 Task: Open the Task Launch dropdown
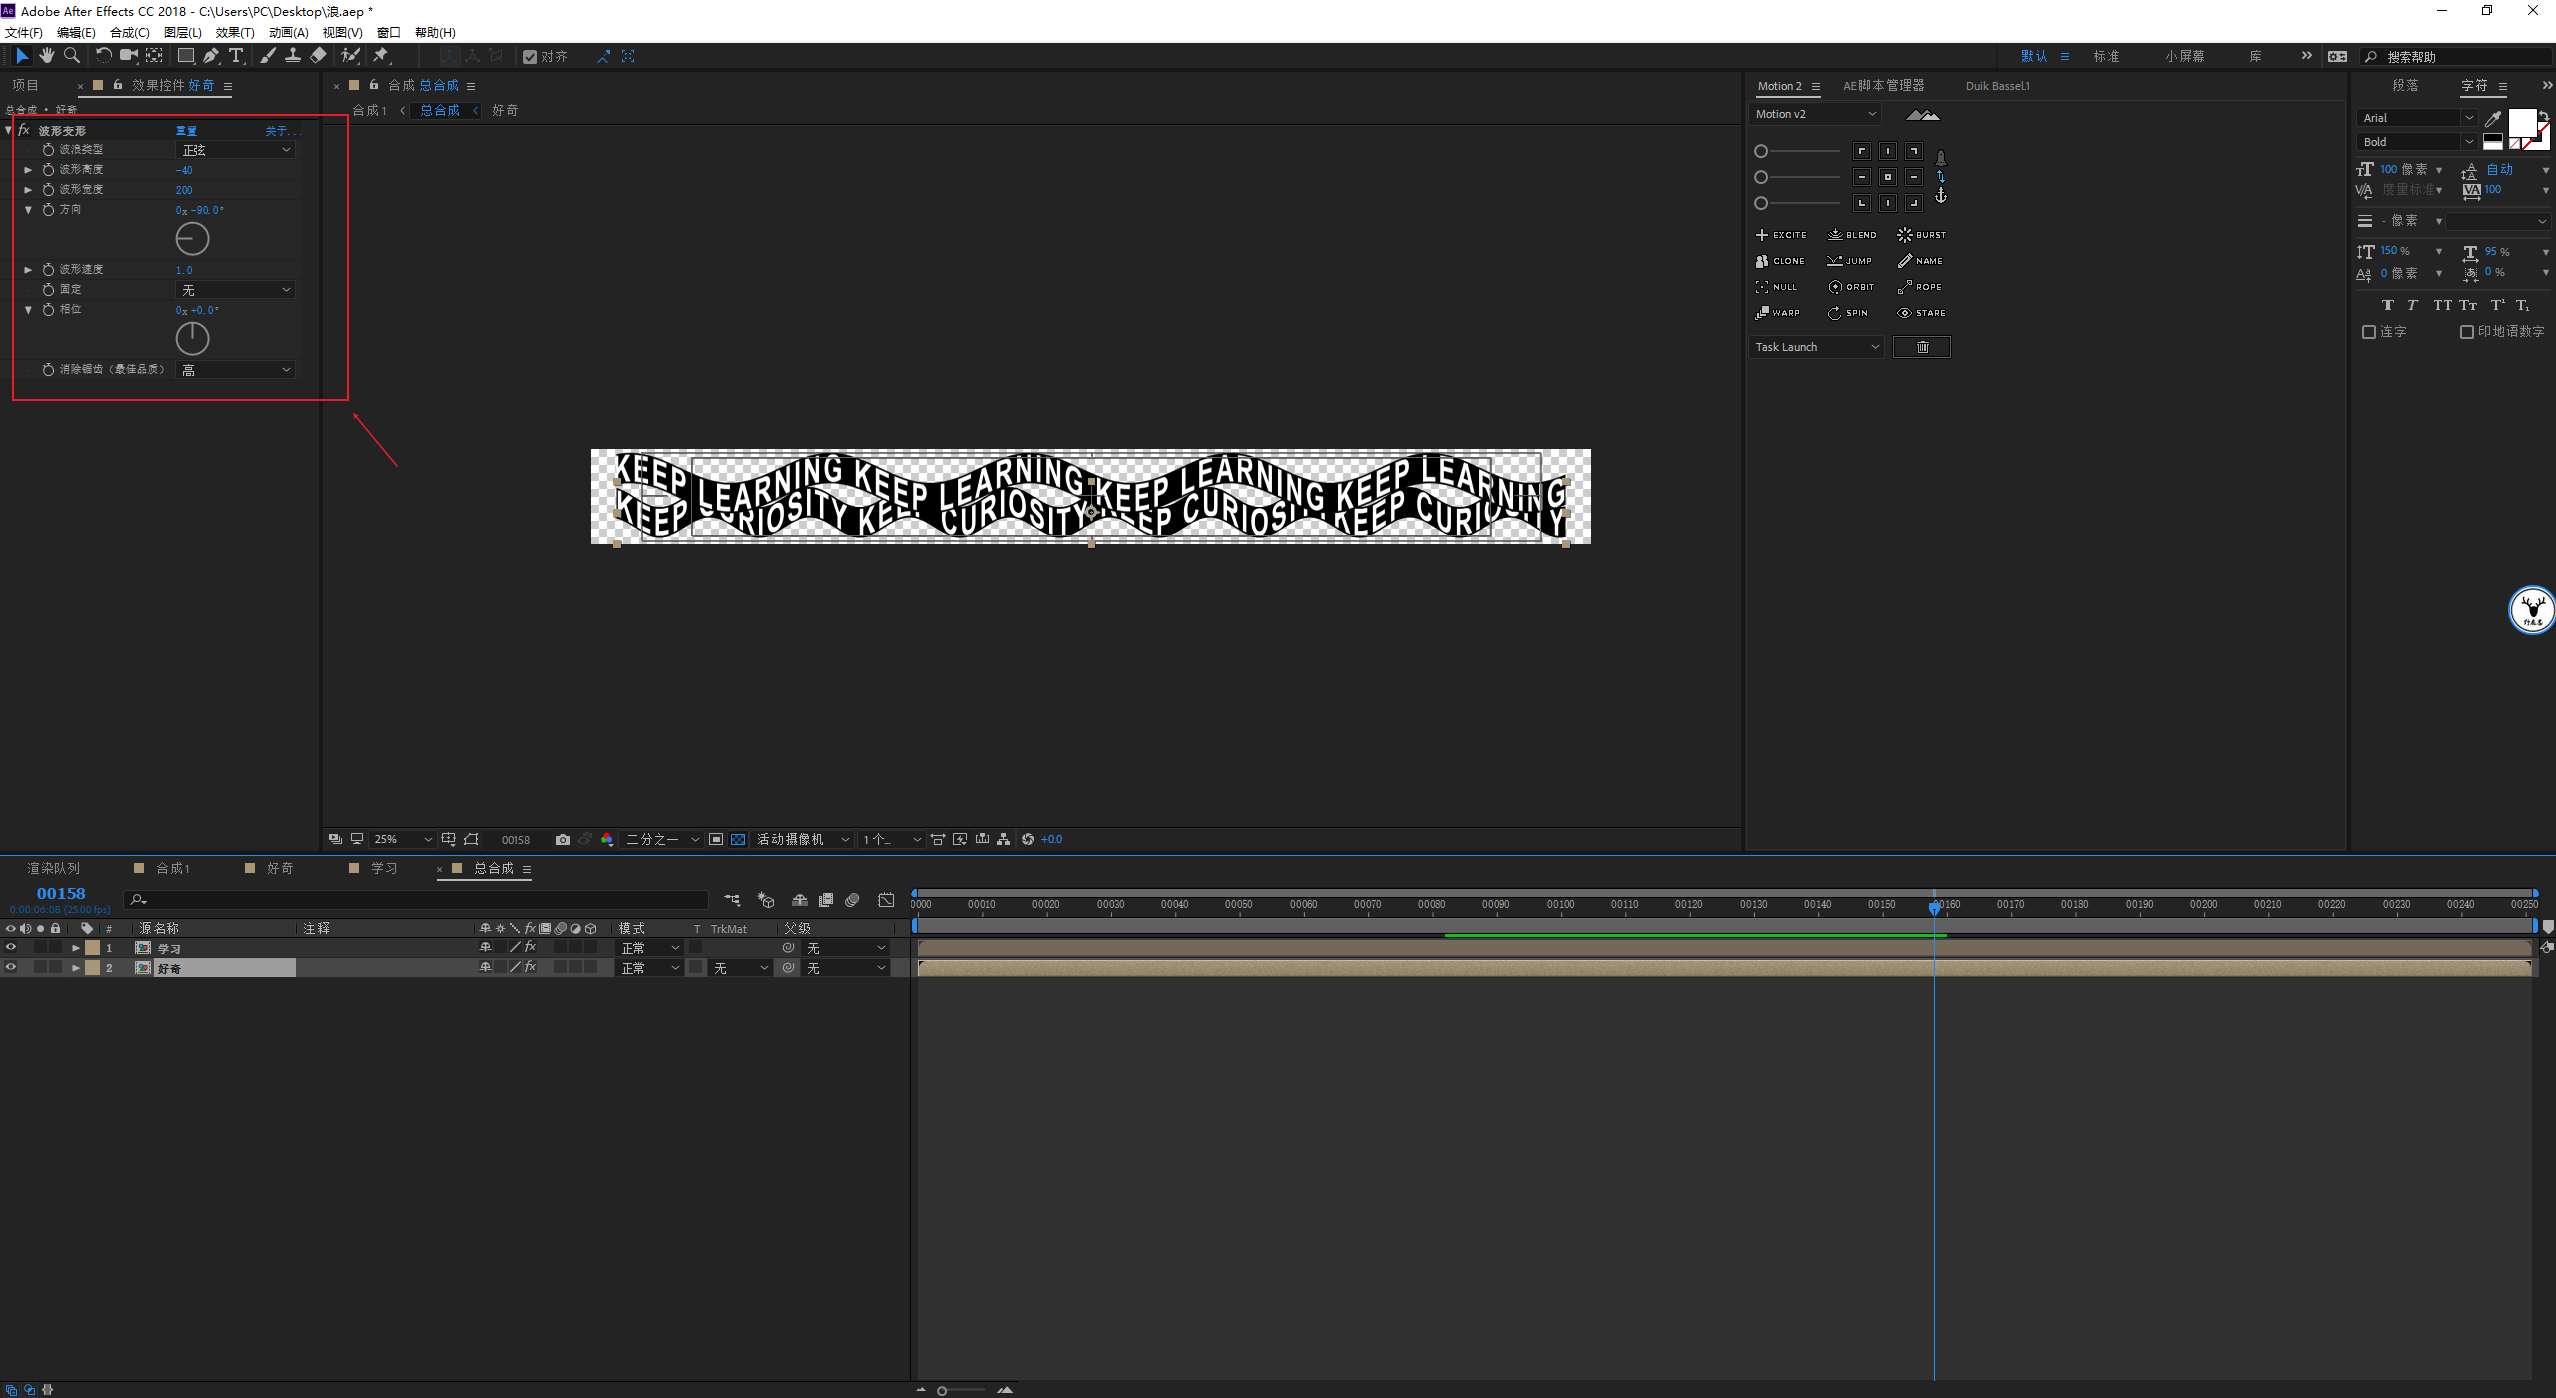pyautogui.click(x=1816, y=347)
